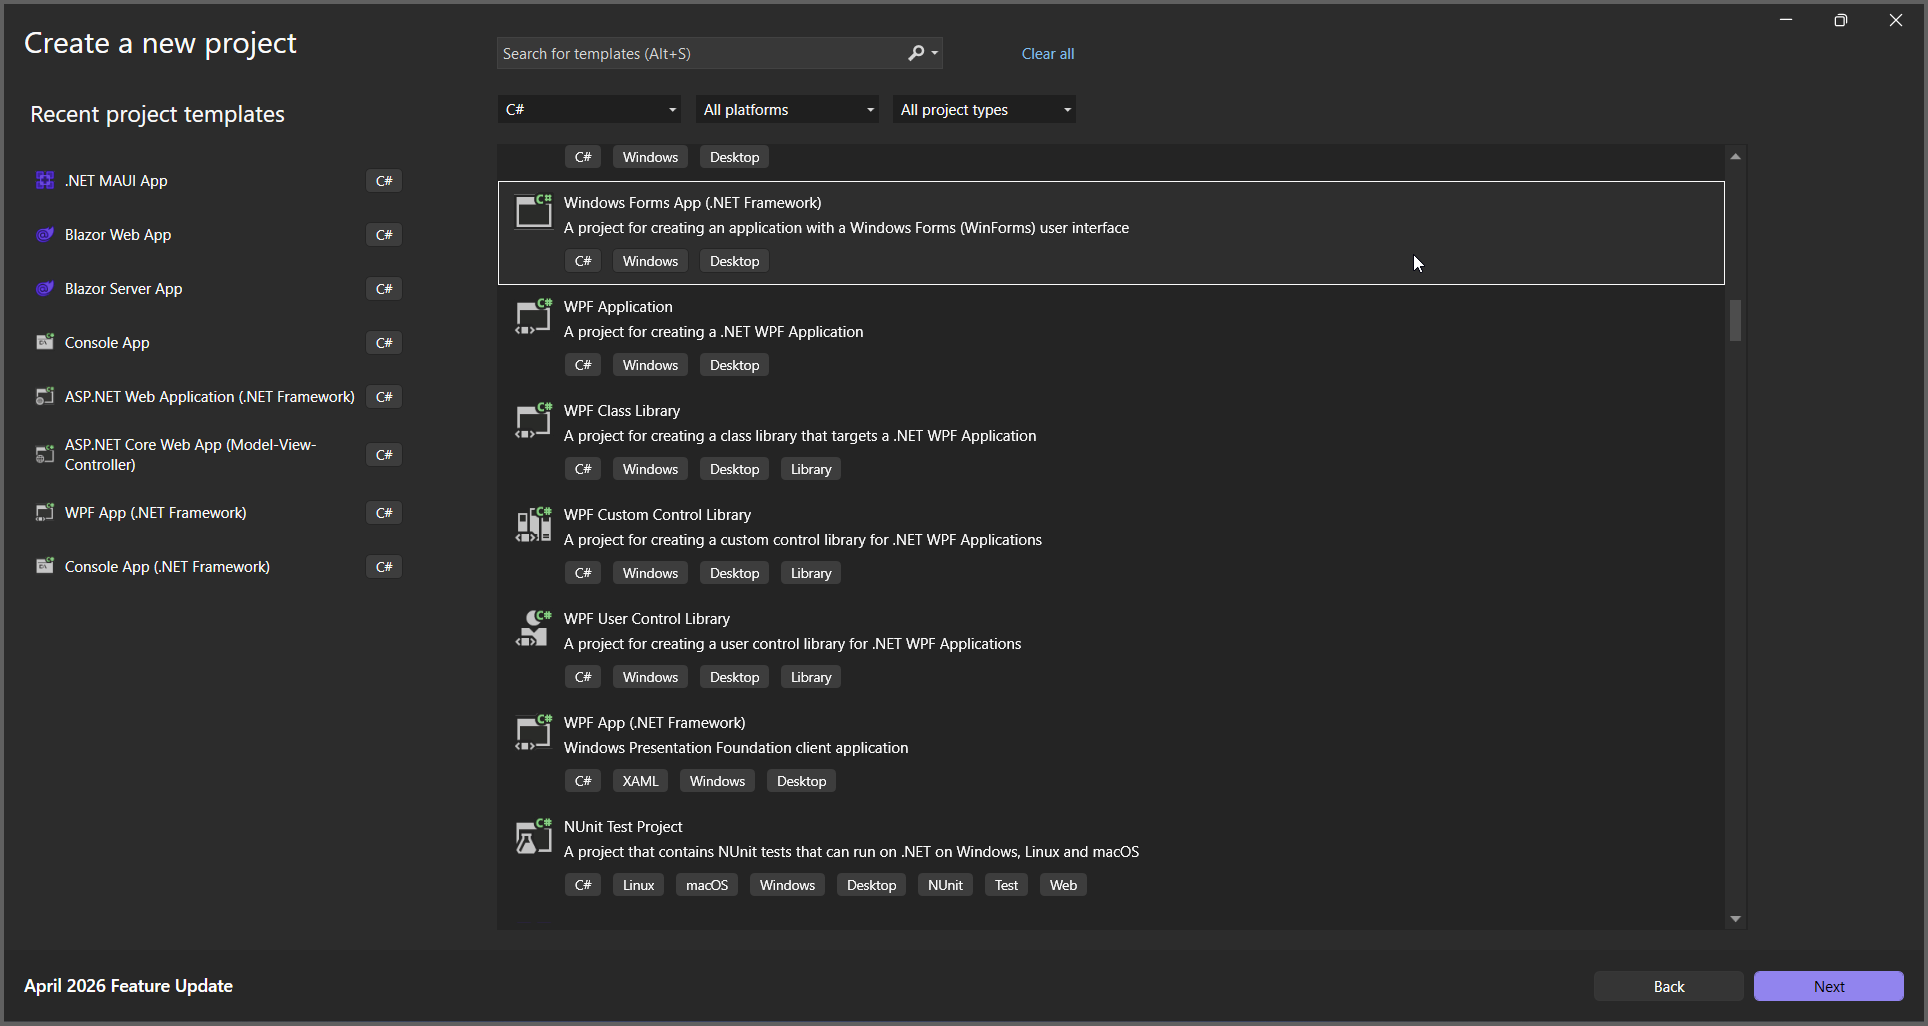Click the Library tag under WPF Class Library
1928x1026 pixels.
[811, 469]
